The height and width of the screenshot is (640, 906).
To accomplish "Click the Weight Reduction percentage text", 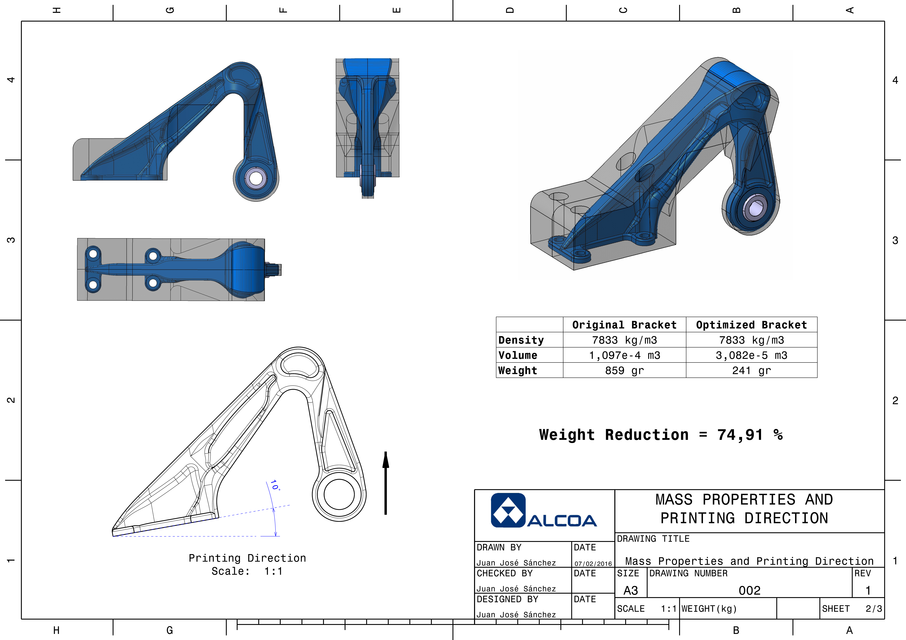I will [662, 434].
